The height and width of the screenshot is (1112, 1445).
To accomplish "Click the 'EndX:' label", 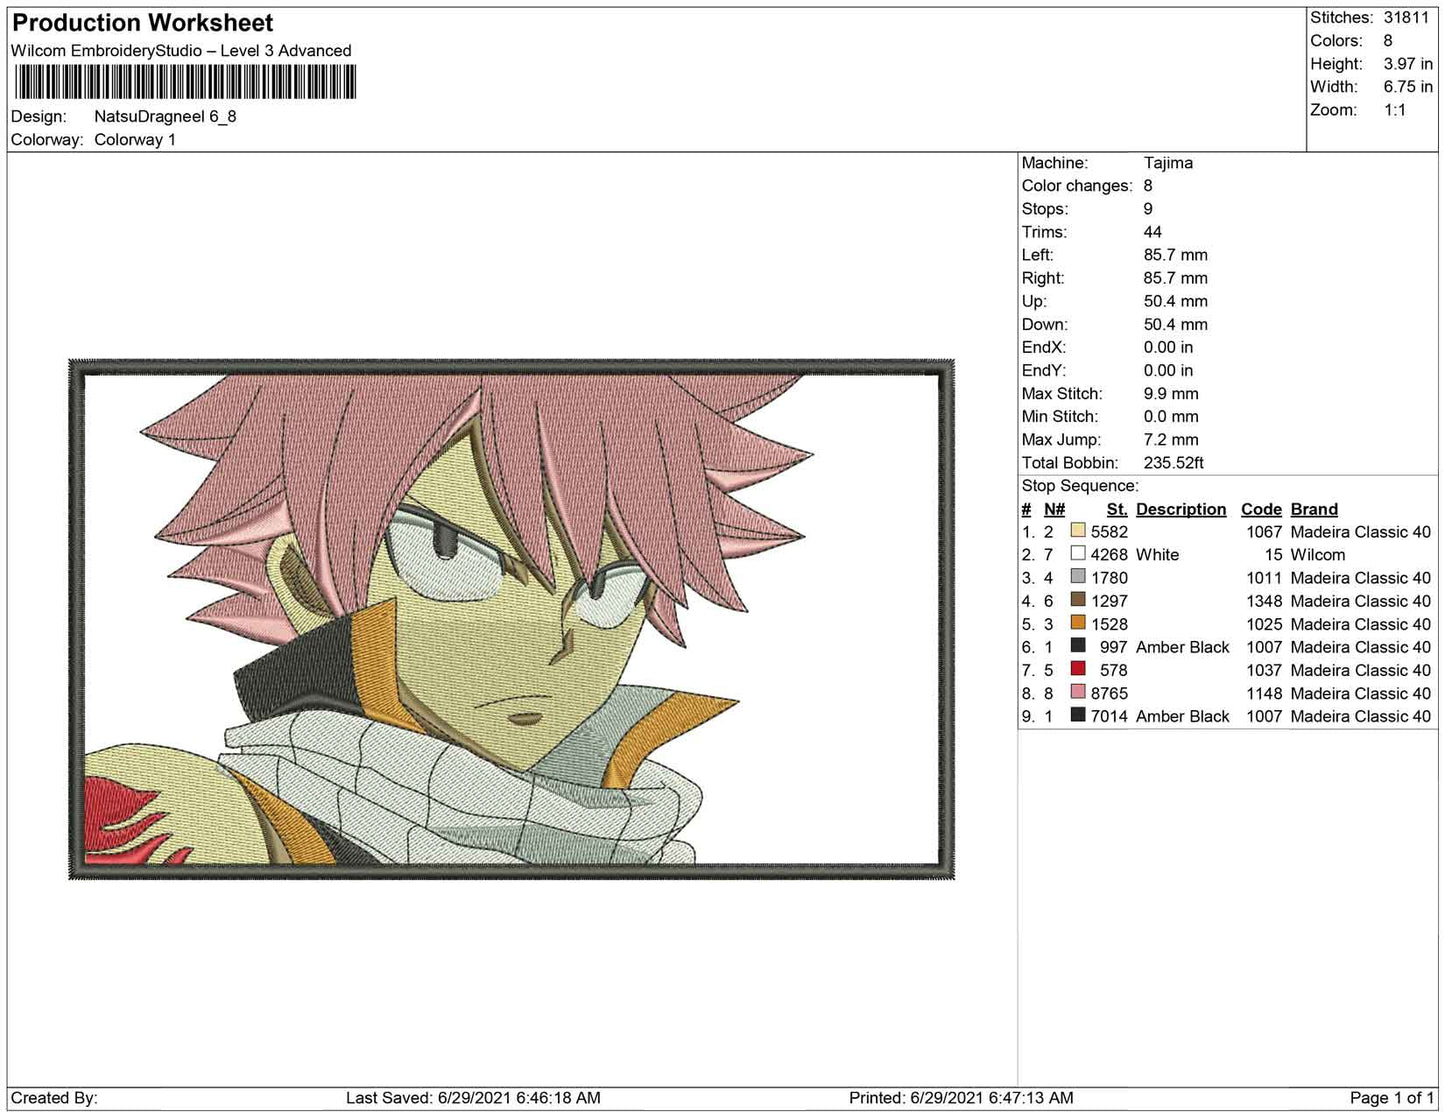I will tap(1044, 347).
